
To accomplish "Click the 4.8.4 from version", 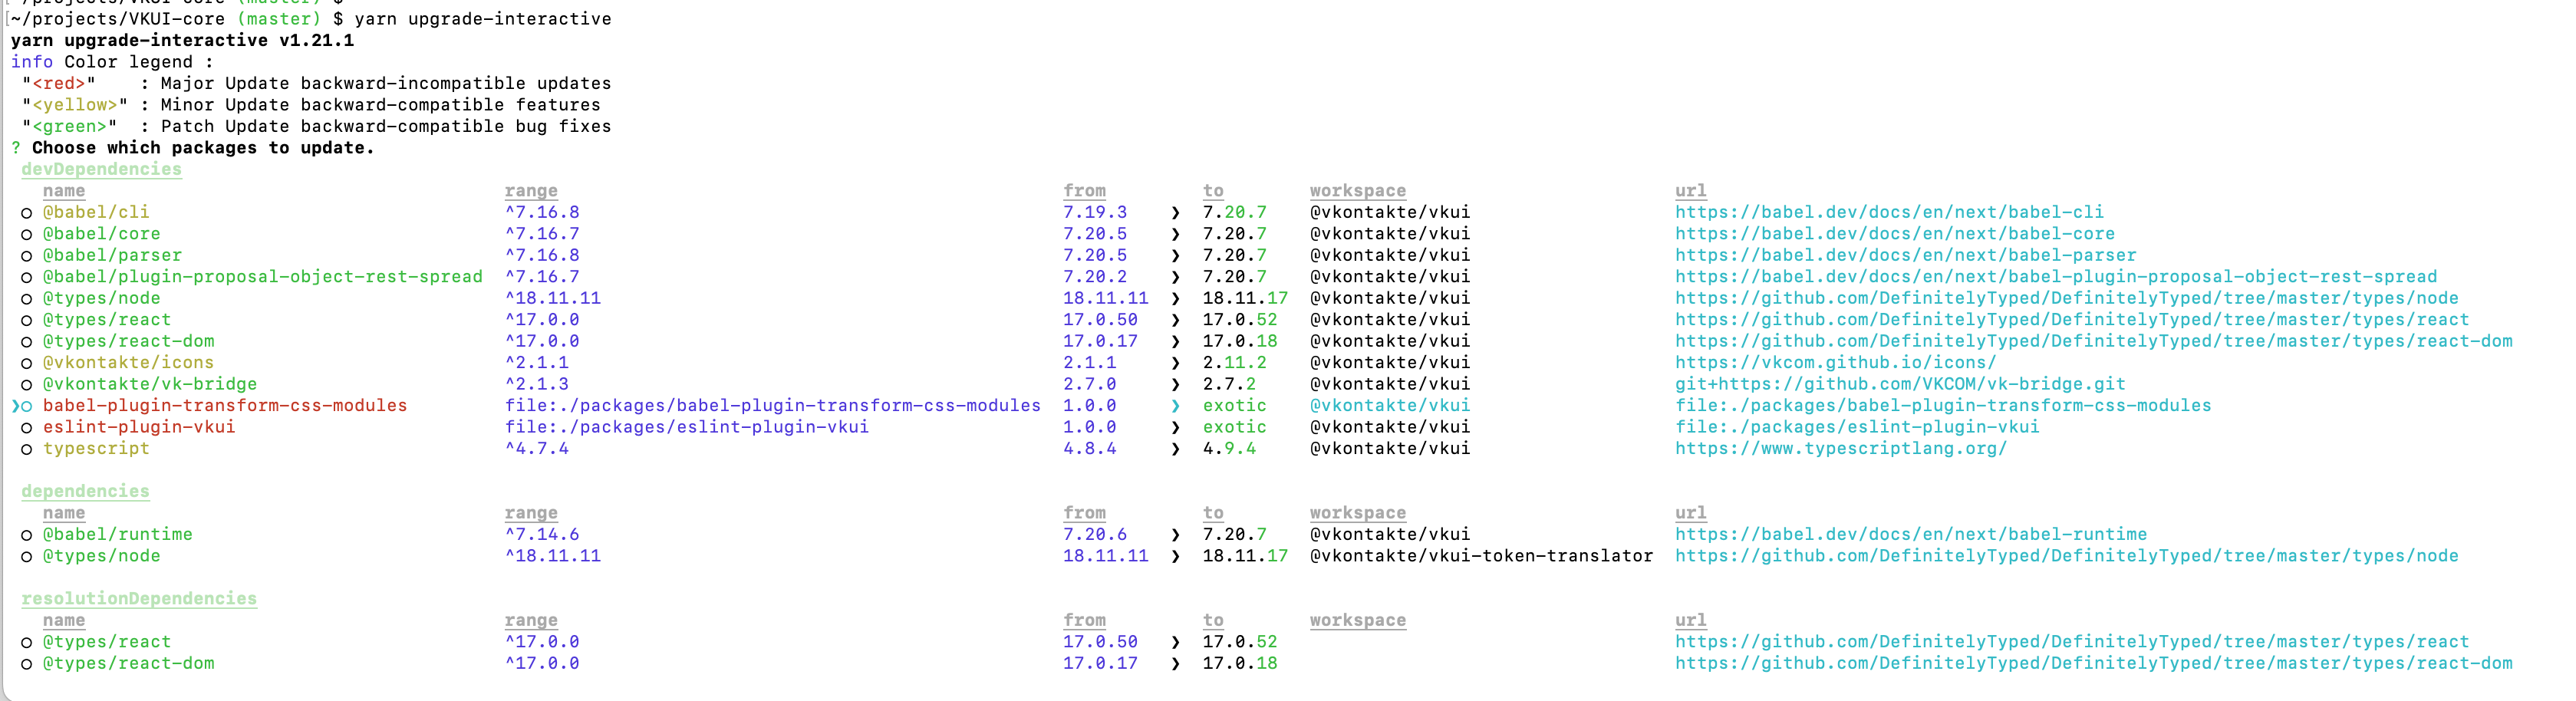I will tap(1090, 448).
